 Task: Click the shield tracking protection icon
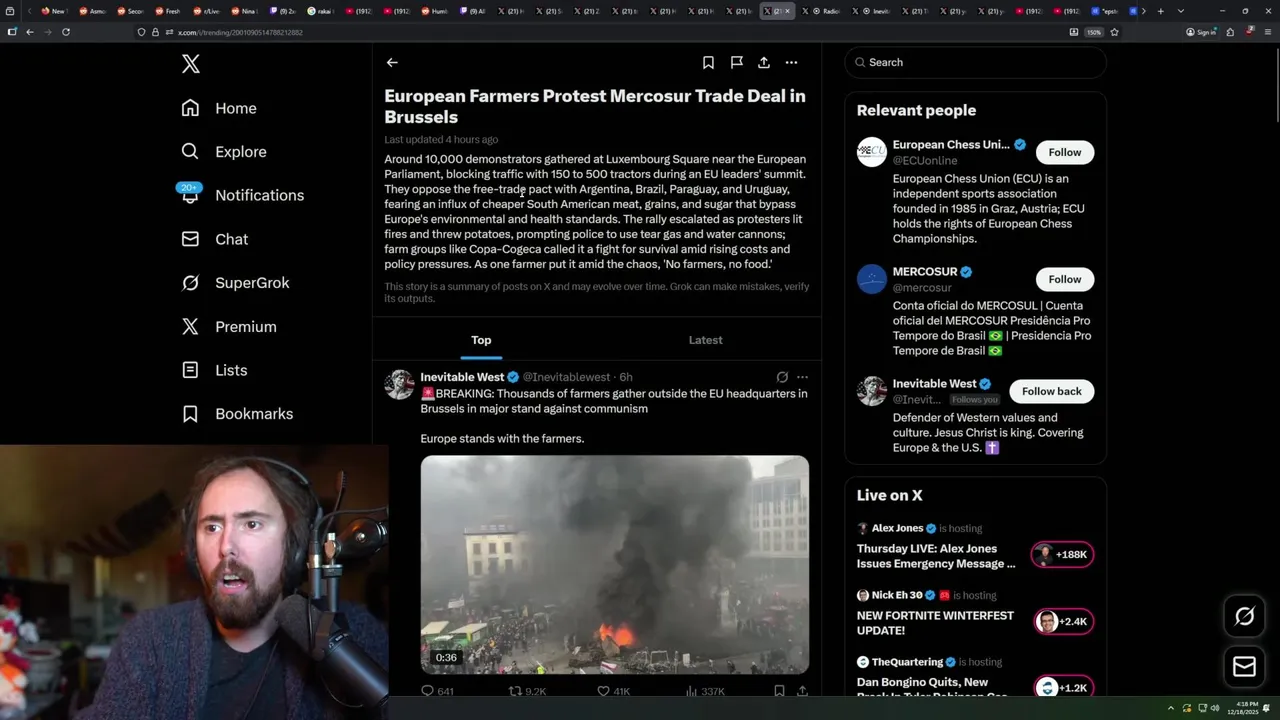[x=141, y=32]
